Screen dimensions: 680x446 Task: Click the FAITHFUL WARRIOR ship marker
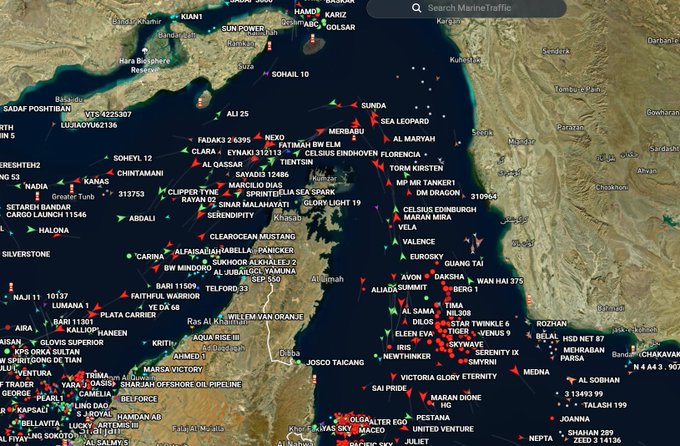click(123, 296)
